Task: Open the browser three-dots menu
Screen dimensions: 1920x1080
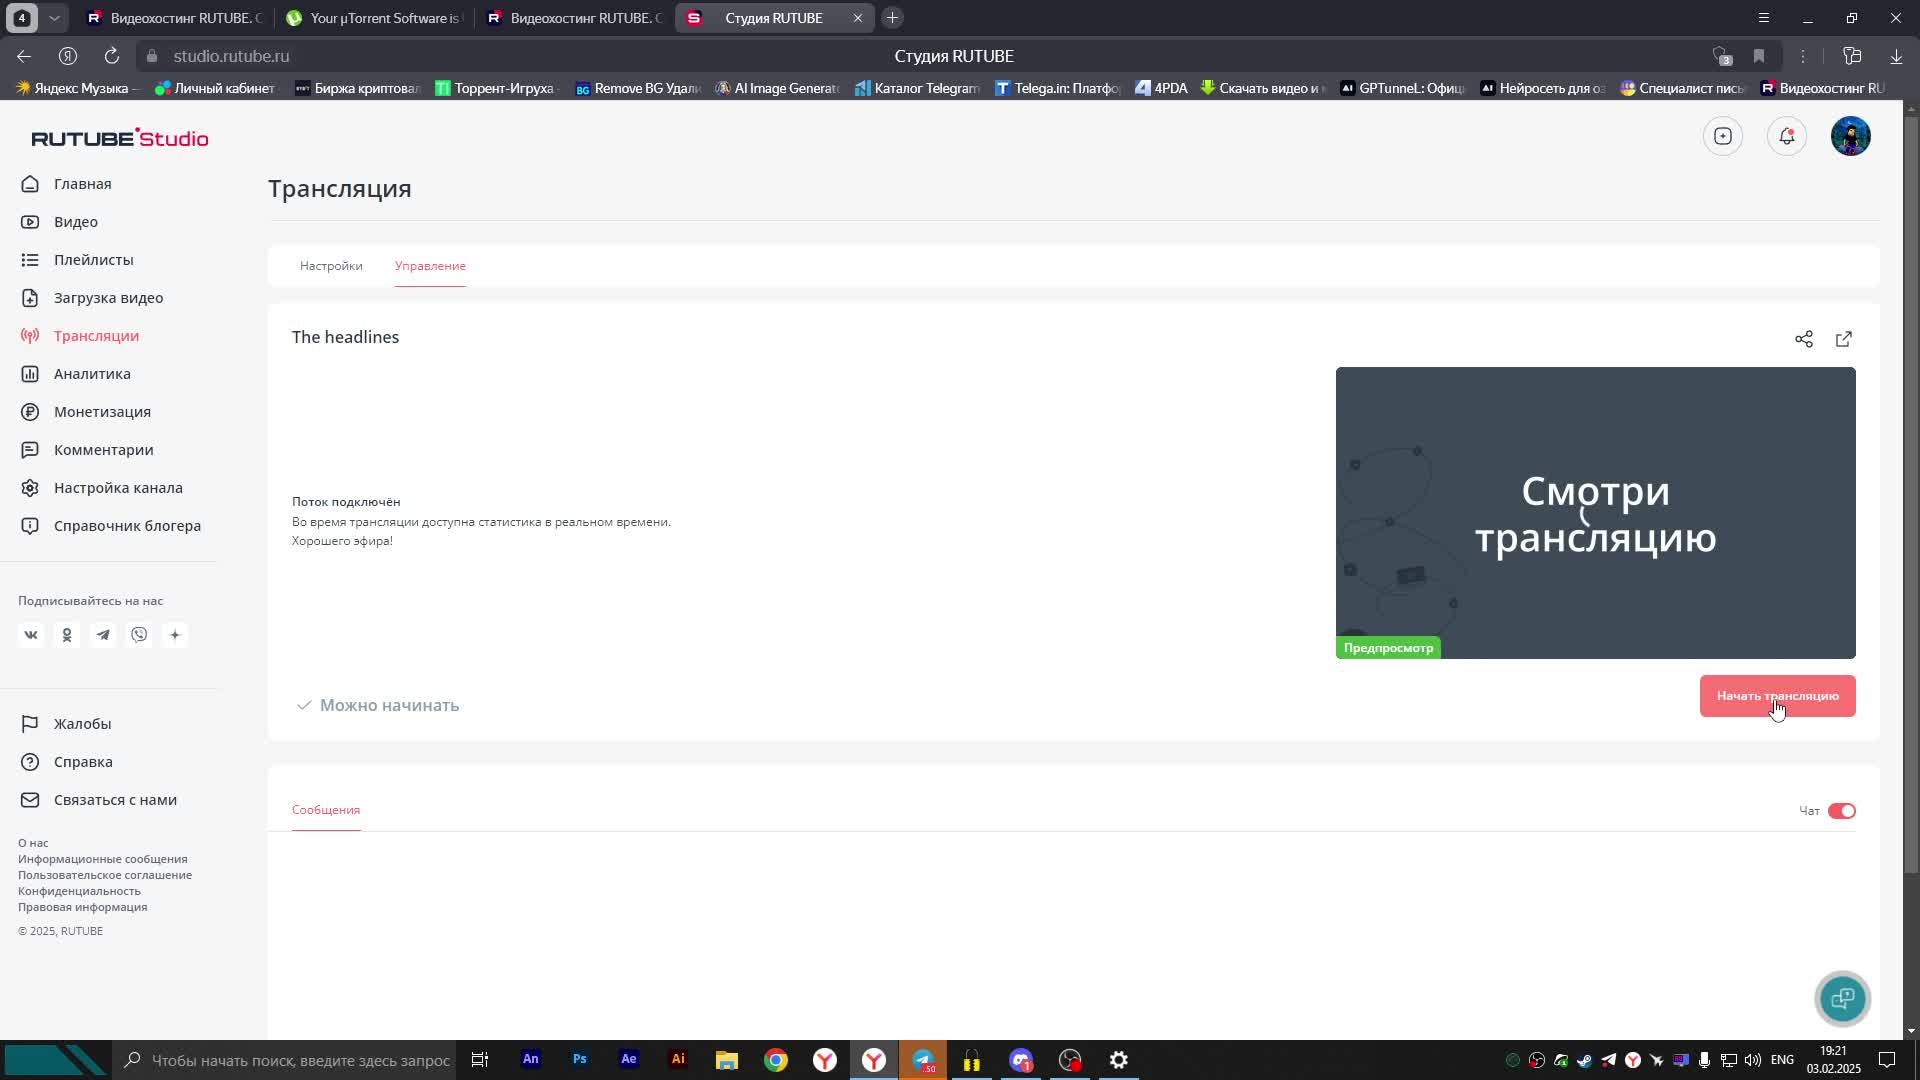Action: coord(1803,56)
